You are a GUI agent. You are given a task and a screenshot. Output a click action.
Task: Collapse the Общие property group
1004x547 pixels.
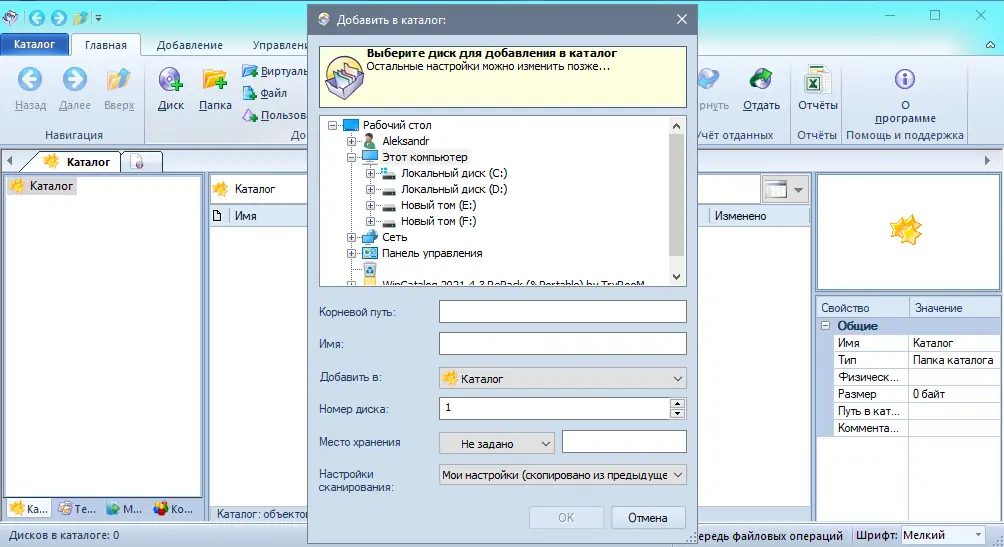pos(825,325)
